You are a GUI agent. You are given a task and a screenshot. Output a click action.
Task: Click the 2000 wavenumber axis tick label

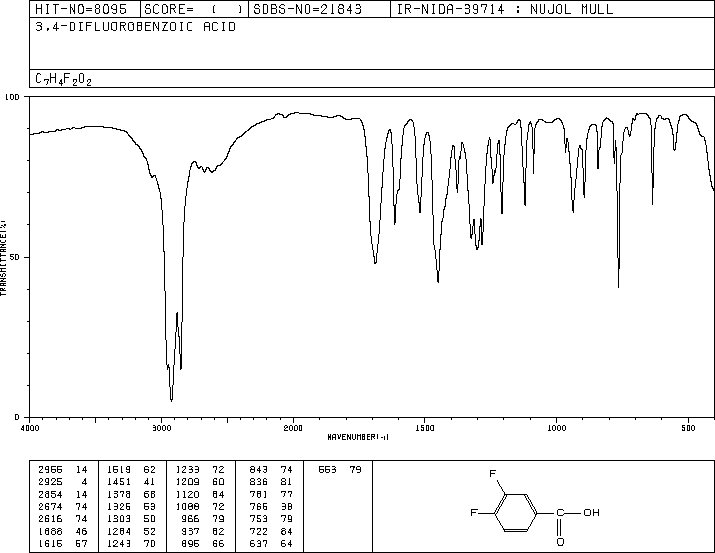[293, 428]
